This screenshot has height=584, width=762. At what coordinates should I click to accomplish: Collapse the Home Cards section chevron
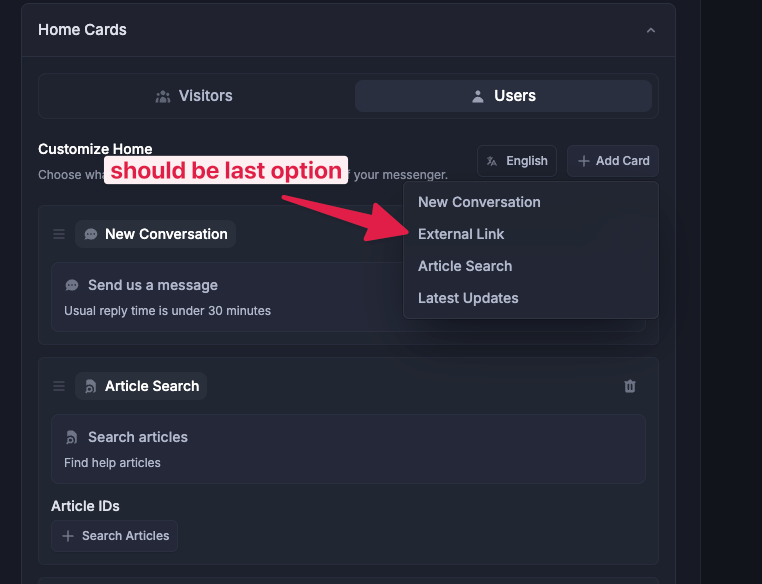point(651,31)
